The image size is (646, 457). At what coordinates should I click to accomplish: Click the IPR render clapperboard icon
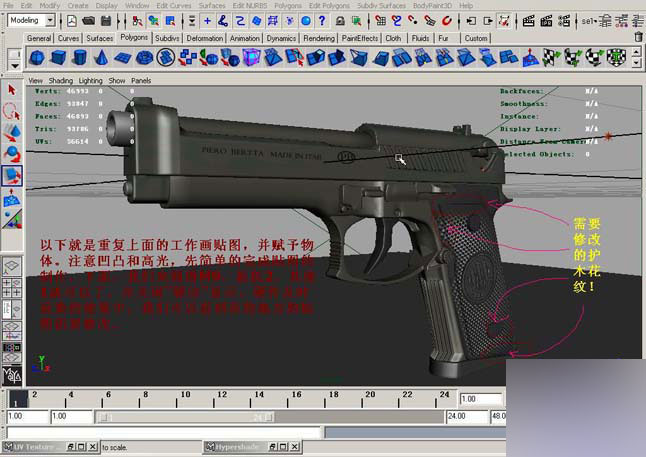point(546,21)
